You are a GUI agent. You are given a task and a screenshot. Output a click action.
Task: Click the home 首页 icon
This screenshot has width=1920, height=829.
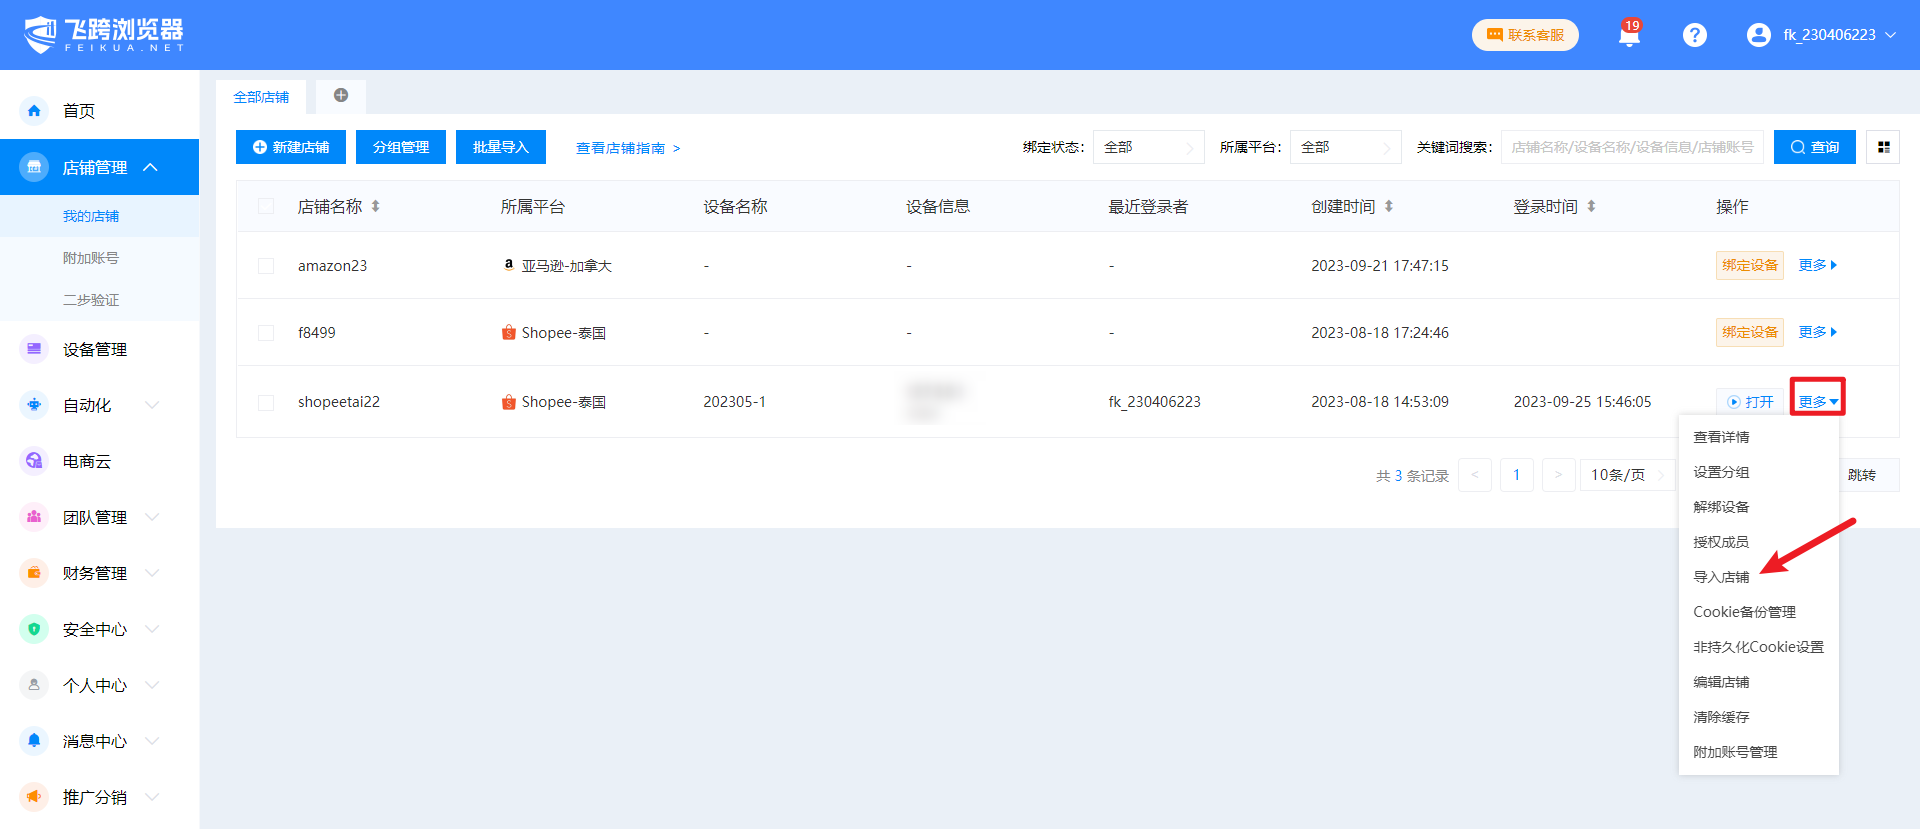[34, 111]
